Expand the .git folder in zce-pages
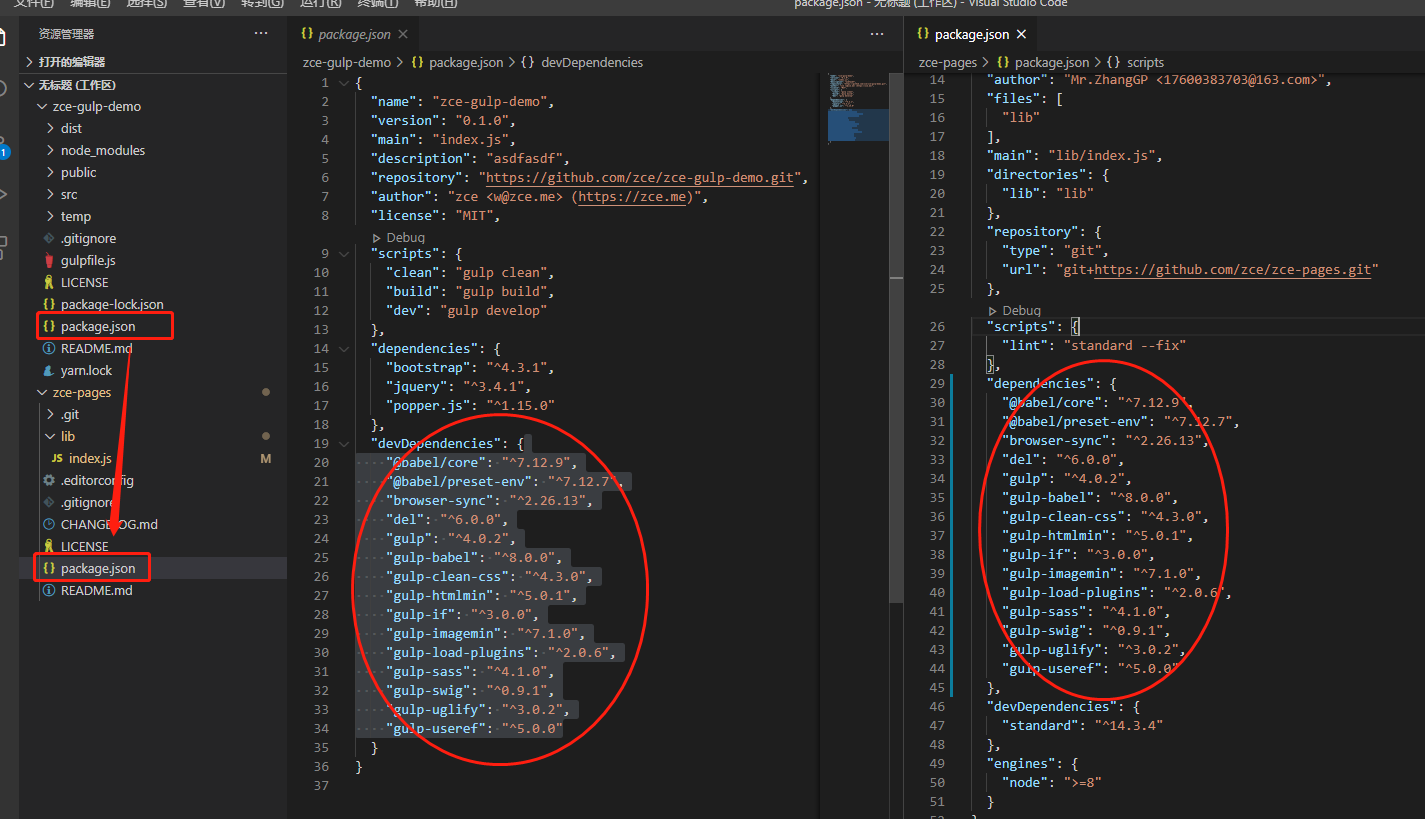This screenshot has width=1425, height=819. point(51,414)
